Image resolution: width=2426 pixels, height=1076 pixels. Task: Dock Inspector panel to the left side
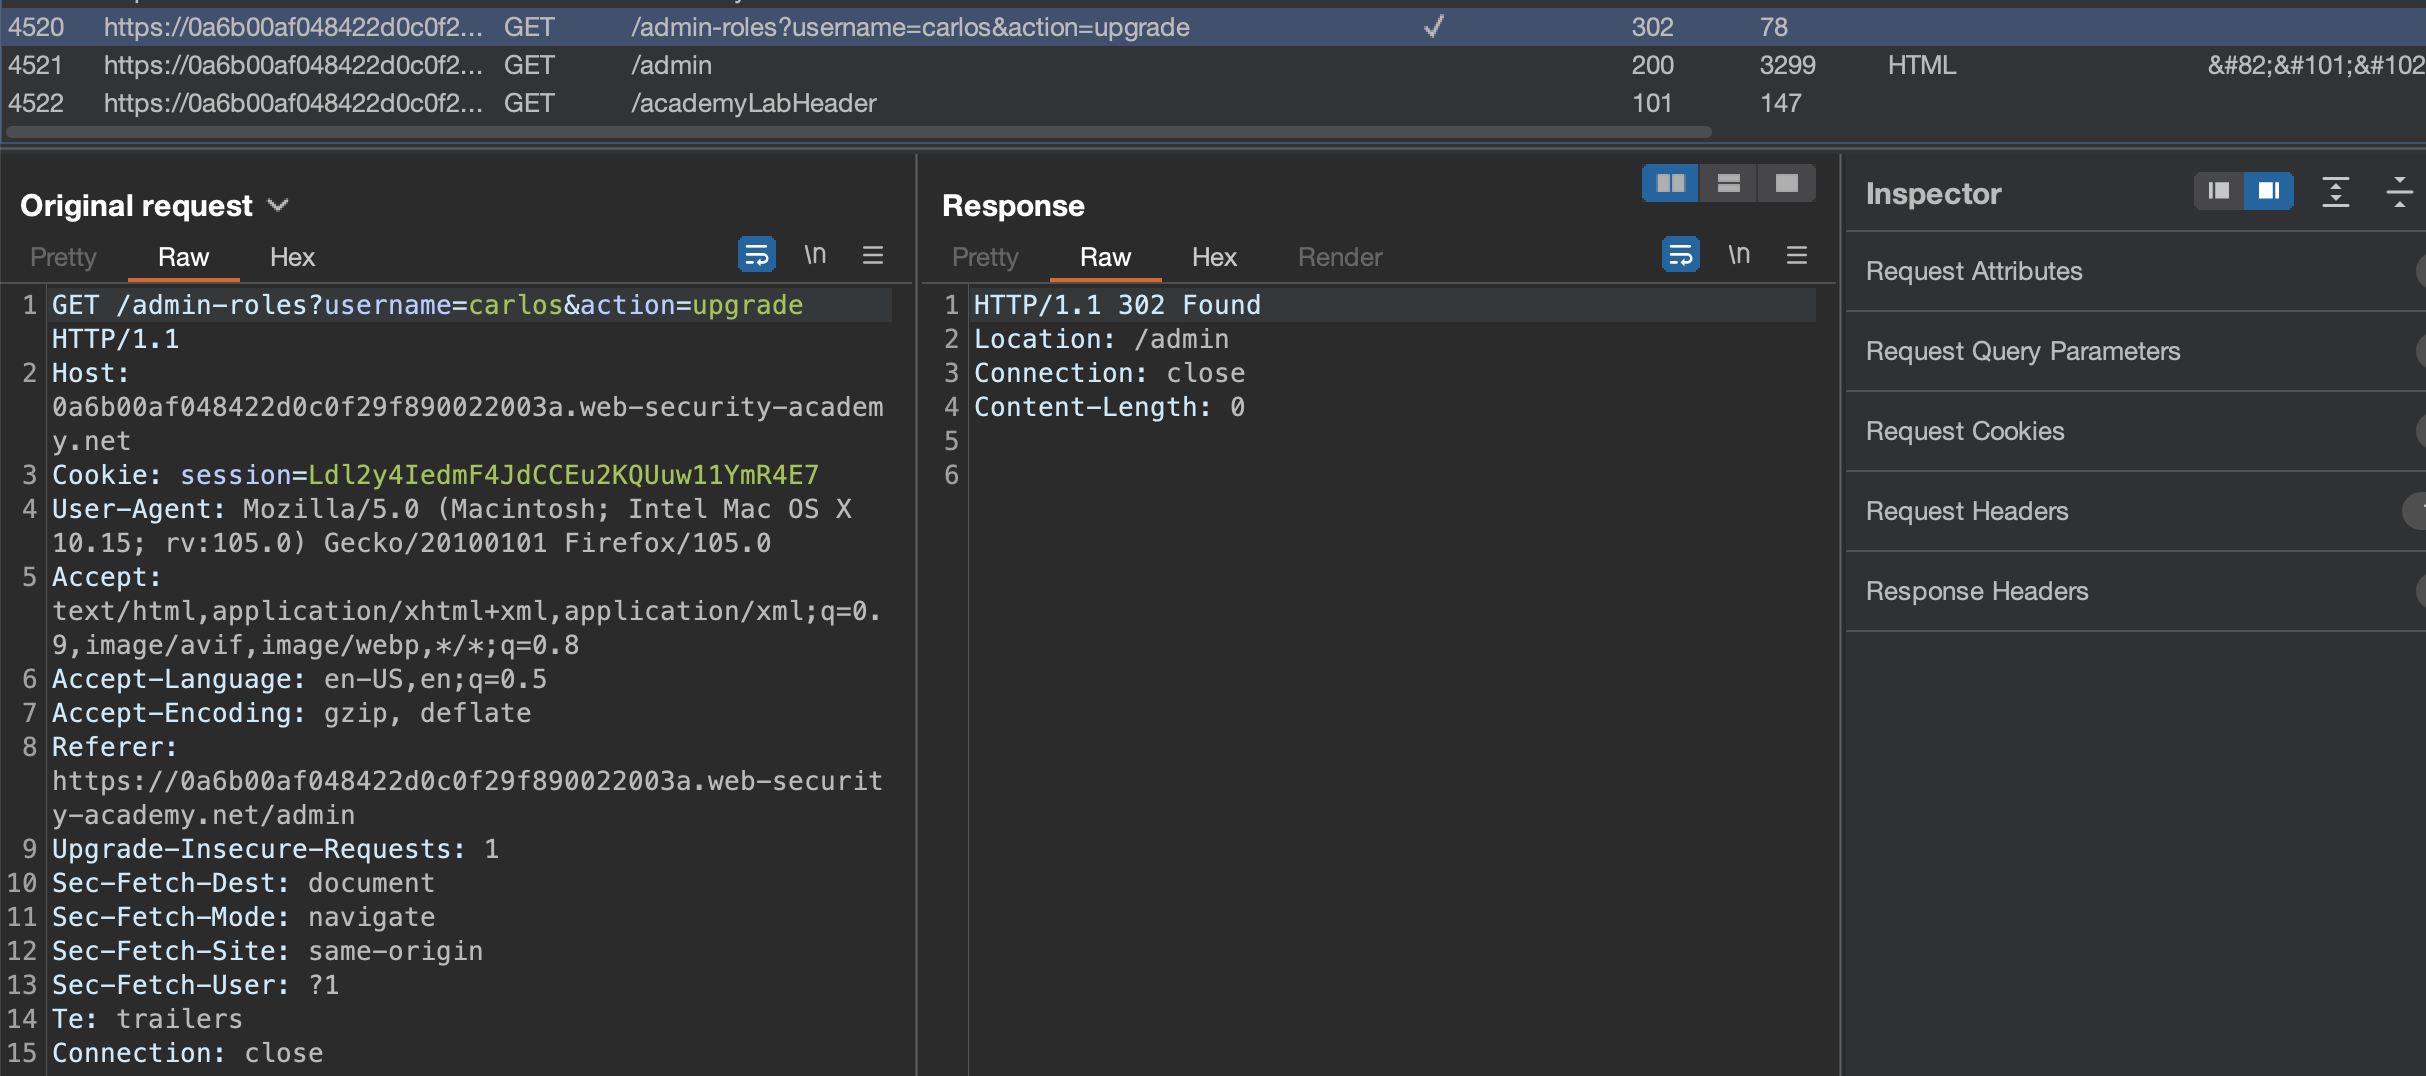tap(2218, 191)
